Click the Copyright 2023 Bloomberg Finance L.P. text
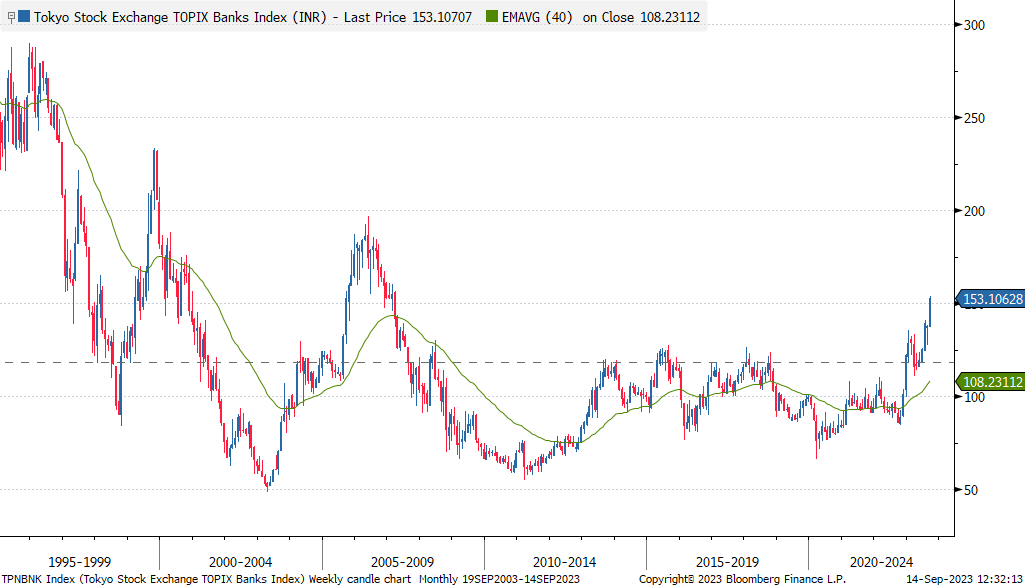The height and width of the screenshot is (587, 1025). coord(742,579)
